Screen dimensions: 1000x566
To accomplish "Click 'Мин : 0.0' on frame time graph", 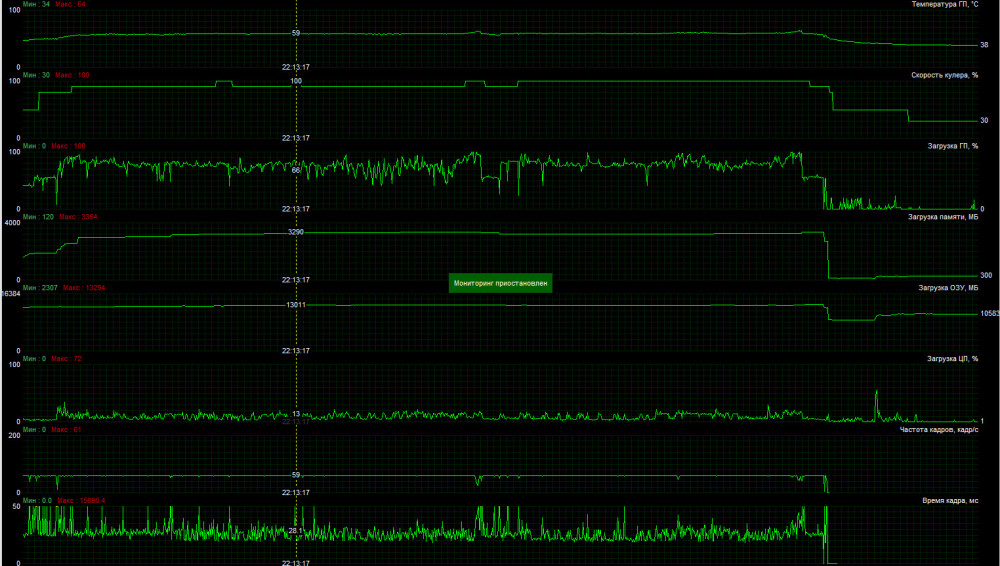I will (38, 500).
